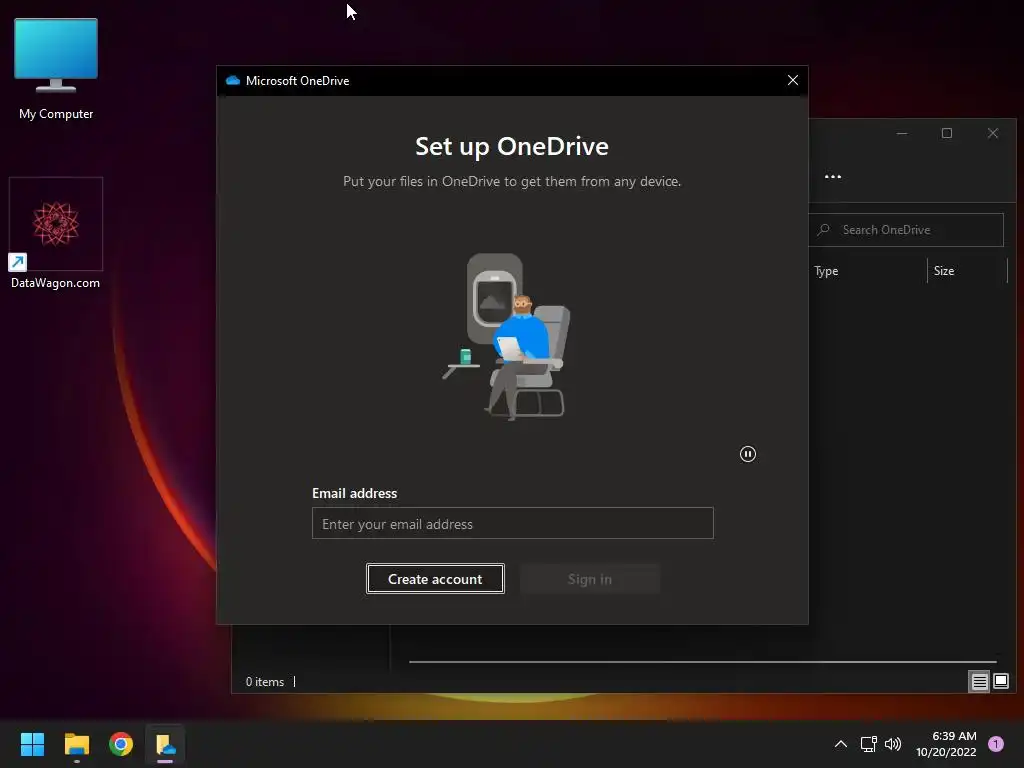Open the three-dots See more menu in File Explorer

[x=833, y=176]
